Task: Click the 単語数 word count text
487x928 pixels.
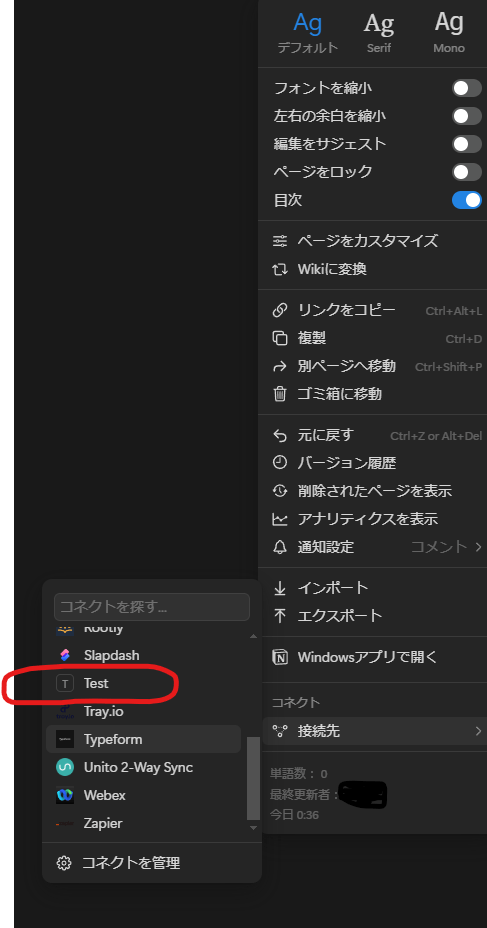Action: point(299,774)
